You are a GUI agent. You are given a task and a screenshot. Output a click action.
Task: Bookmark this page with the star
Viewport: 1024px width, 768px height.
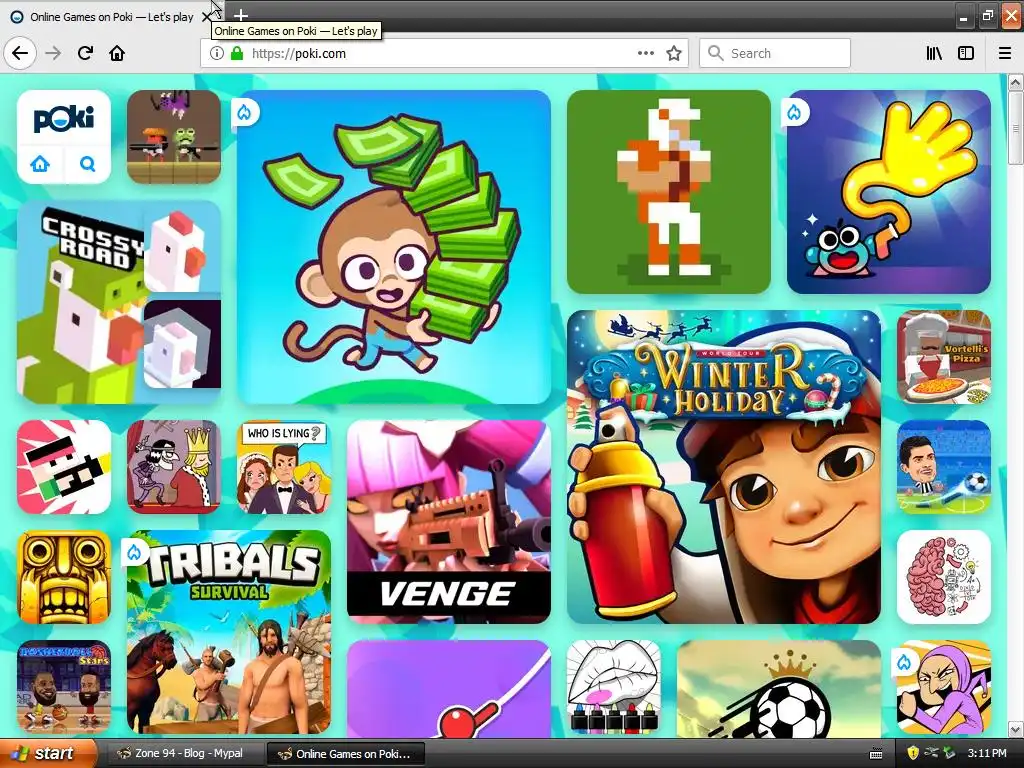click(674, 53)
